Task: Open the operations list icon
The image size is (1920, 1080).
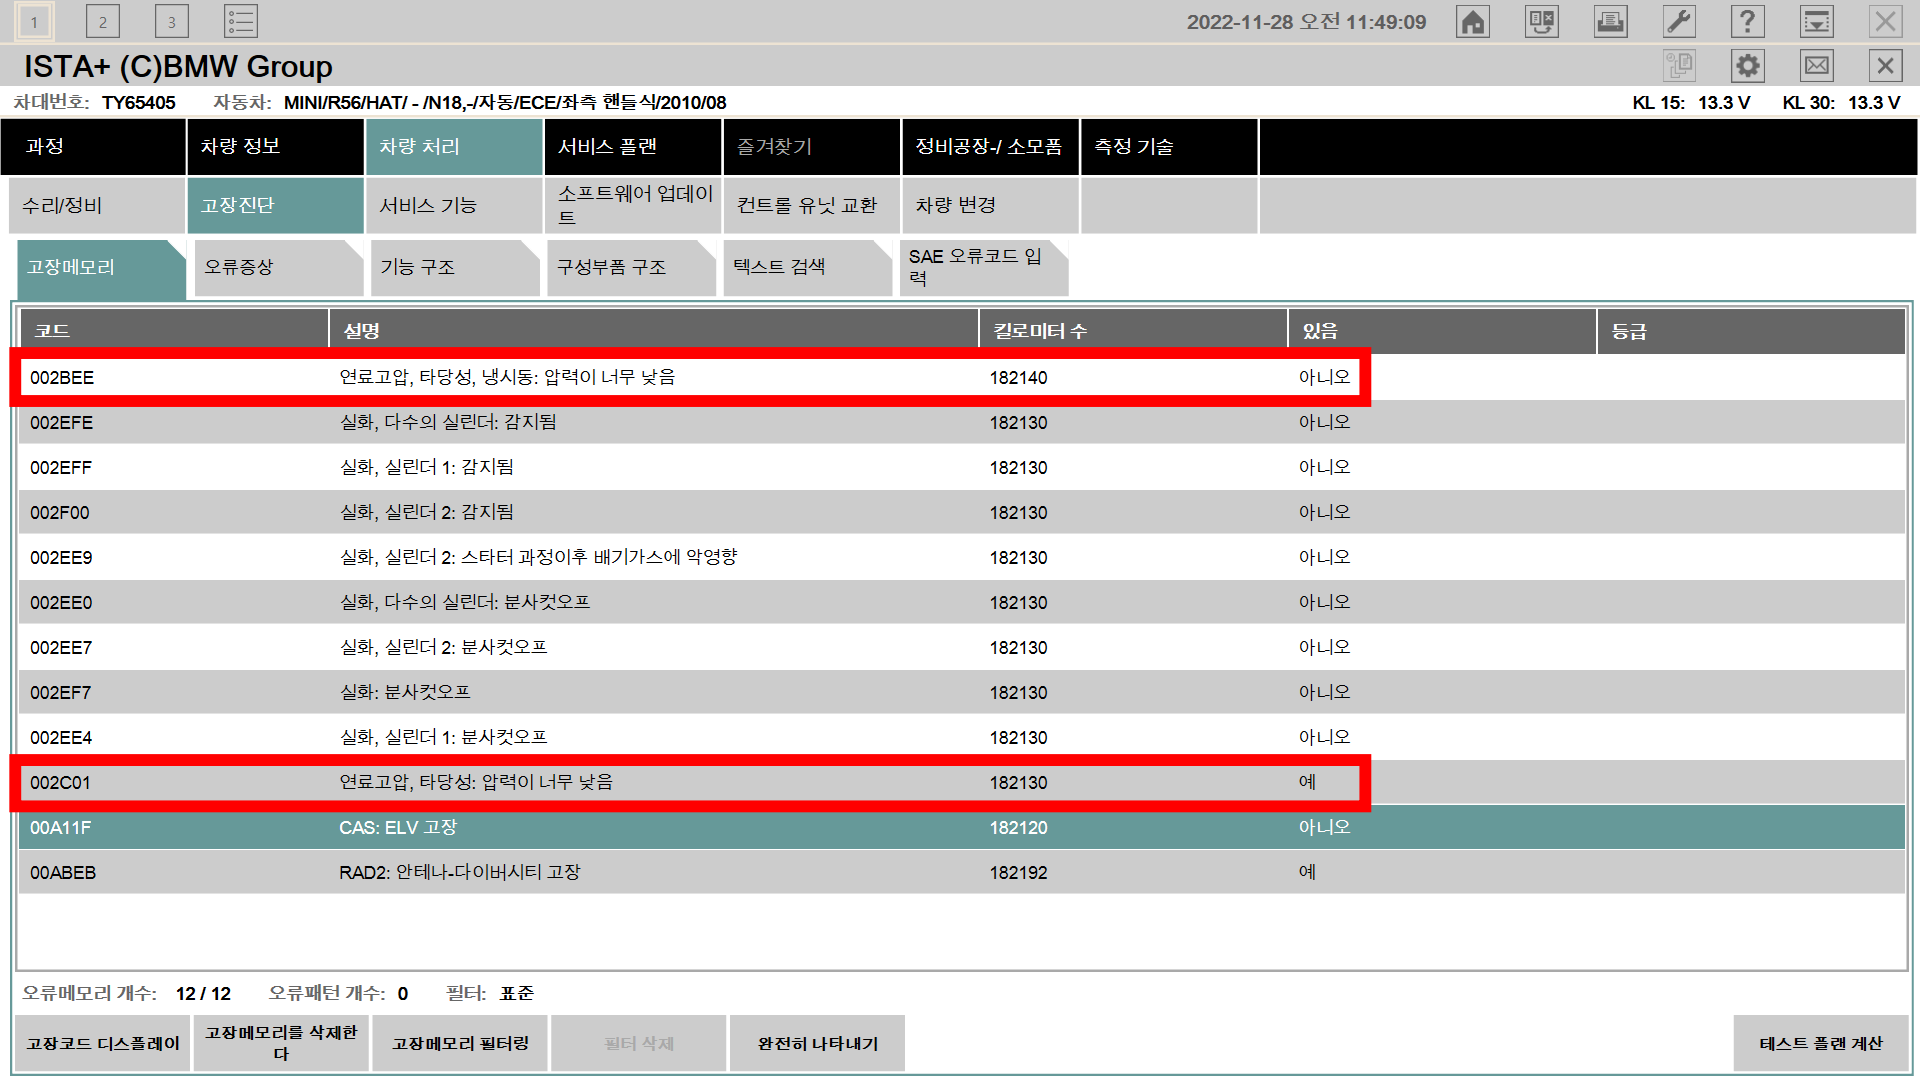Action: [240, 22]
